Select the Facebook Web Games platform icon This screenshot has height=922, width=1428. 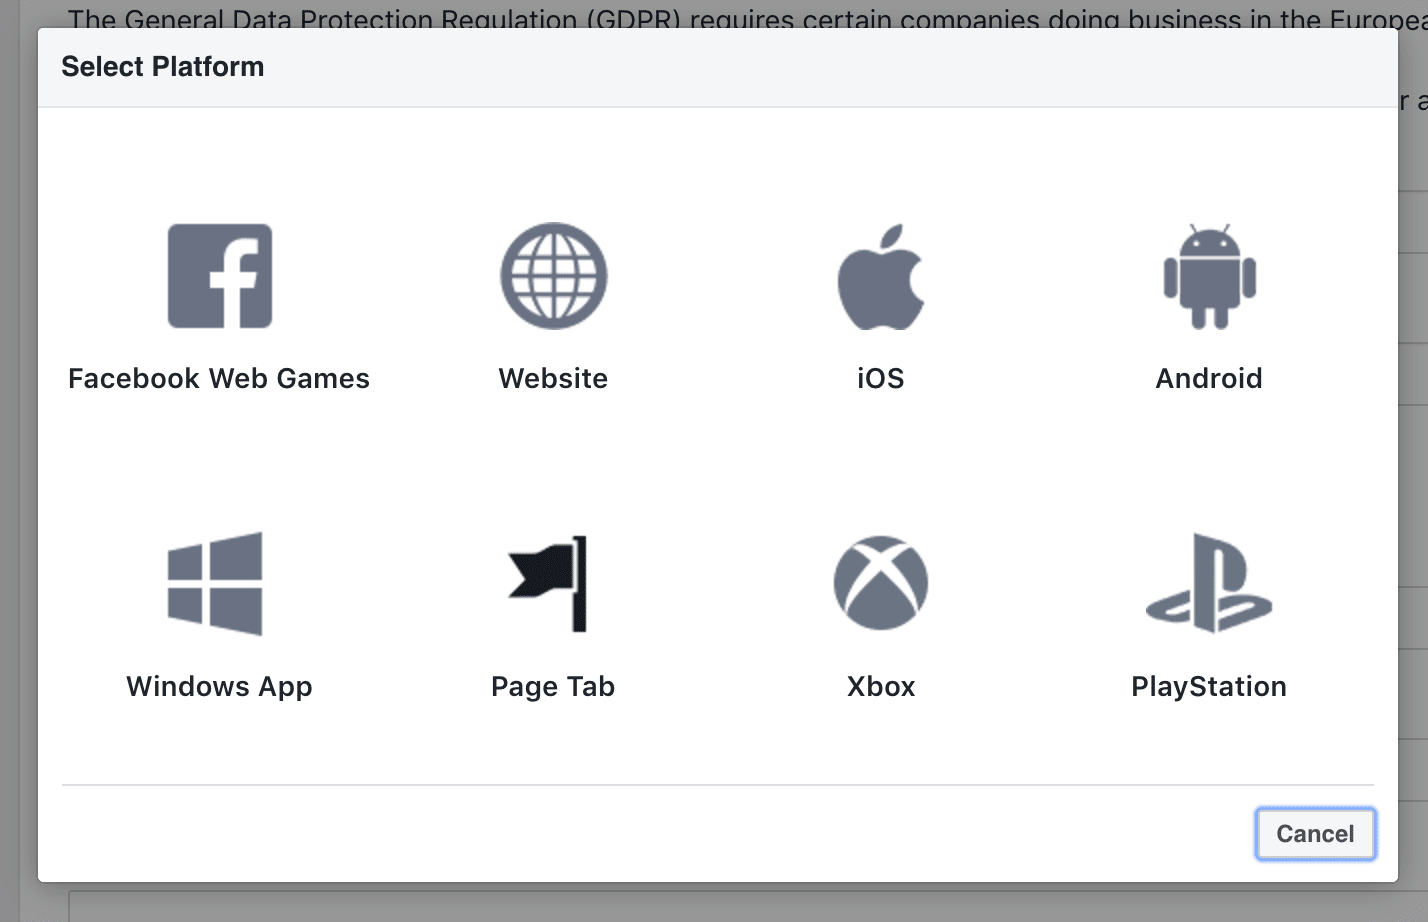coord(219,276)
